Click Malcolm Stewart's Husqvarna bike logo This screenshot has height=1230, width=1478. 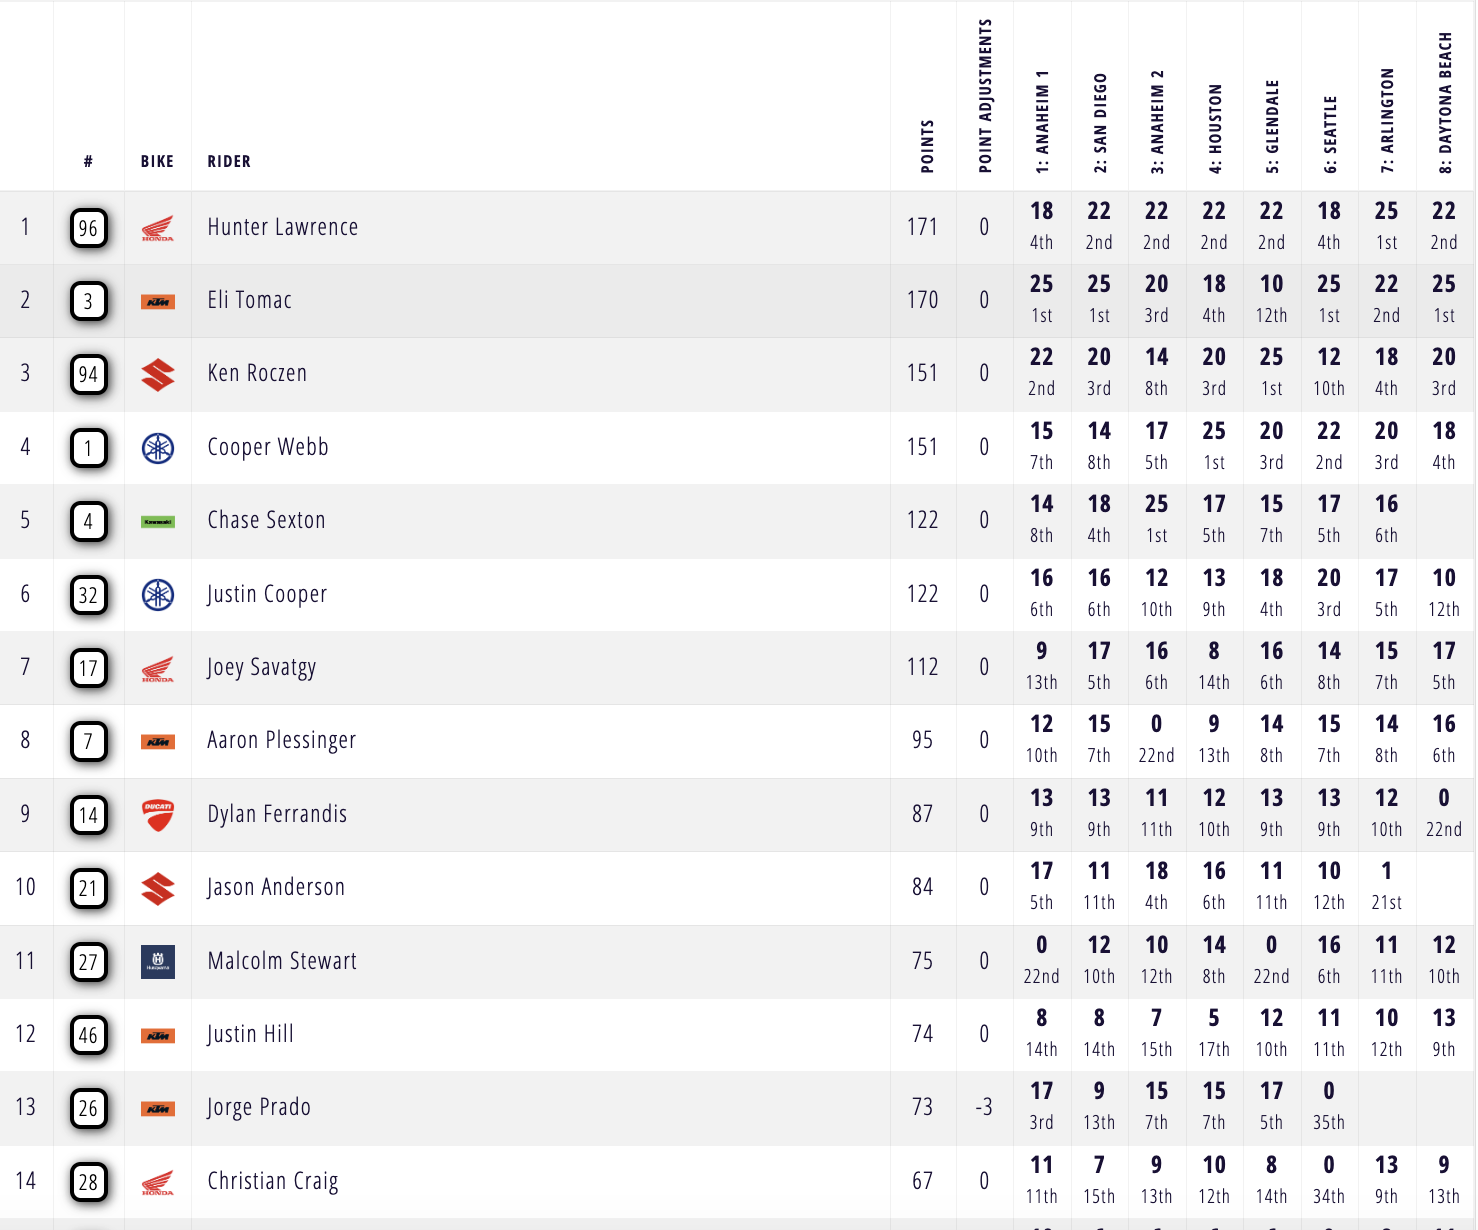coord(158,962)
